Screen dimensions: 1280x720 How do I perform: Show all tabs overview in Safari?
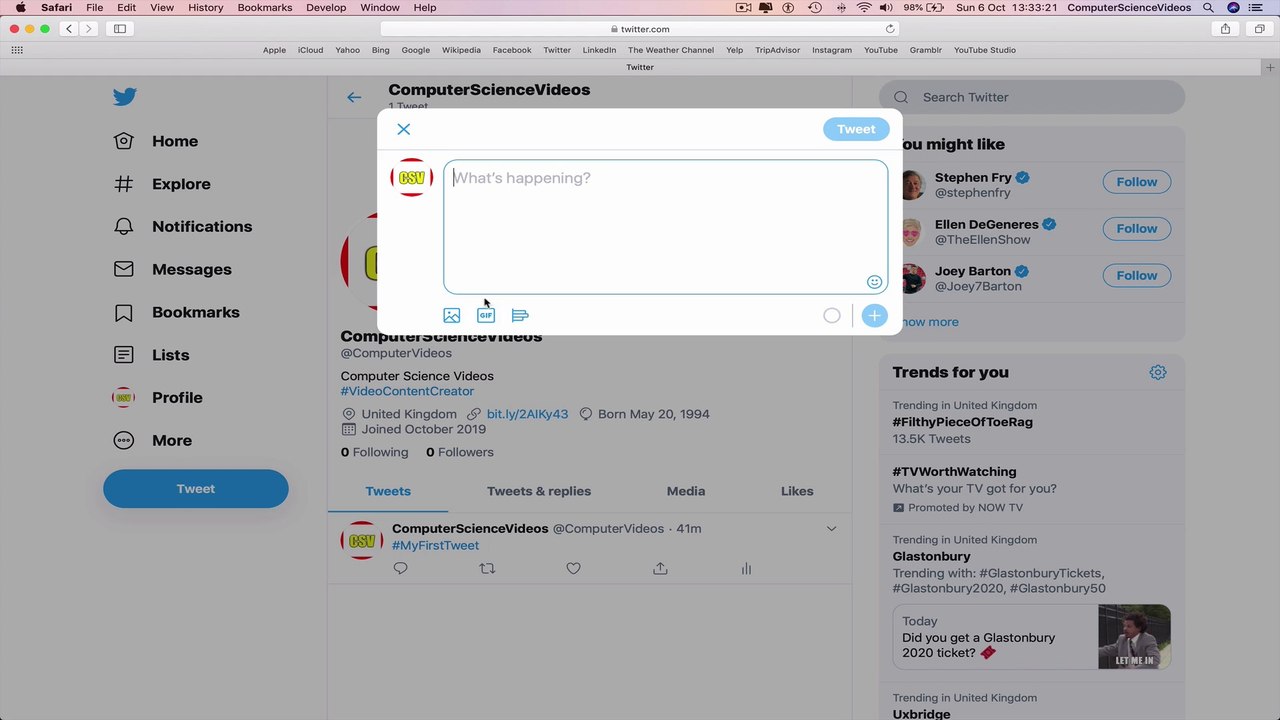[1260, 29]
